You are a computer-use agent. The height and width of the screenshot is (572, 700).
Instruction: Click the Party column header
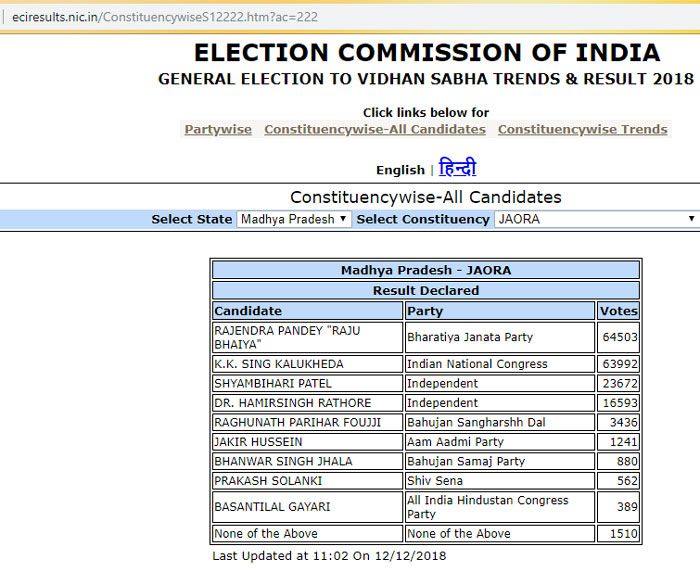(500, 311)
